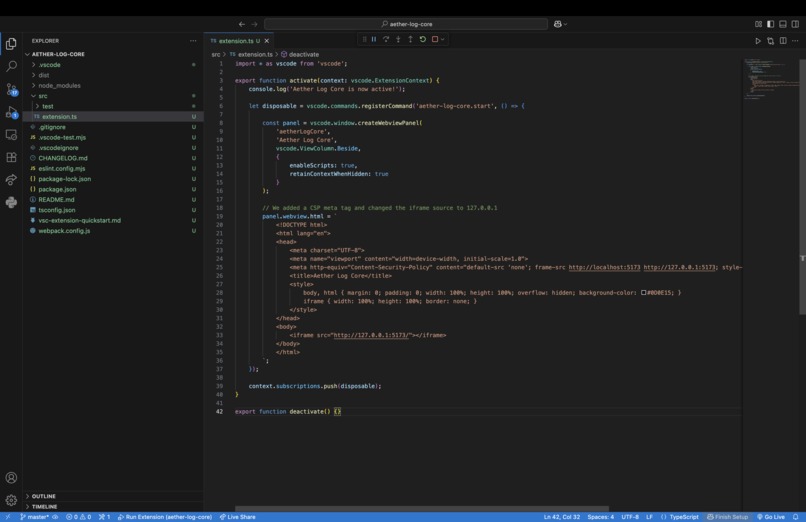Image resolution: width=806 pixels, height=522 pixels.
Task: Open the Copilot chat menu icon
Action: (x=558, y=24)
